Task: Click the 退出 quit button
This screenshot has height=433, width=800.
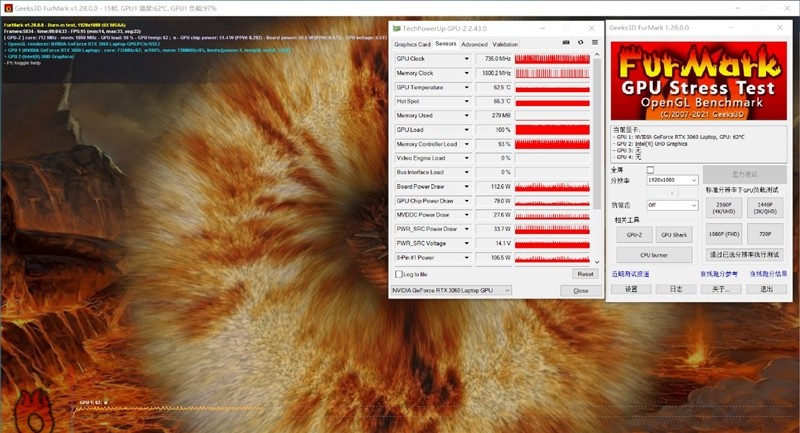Action: click(x=766, y=289)
